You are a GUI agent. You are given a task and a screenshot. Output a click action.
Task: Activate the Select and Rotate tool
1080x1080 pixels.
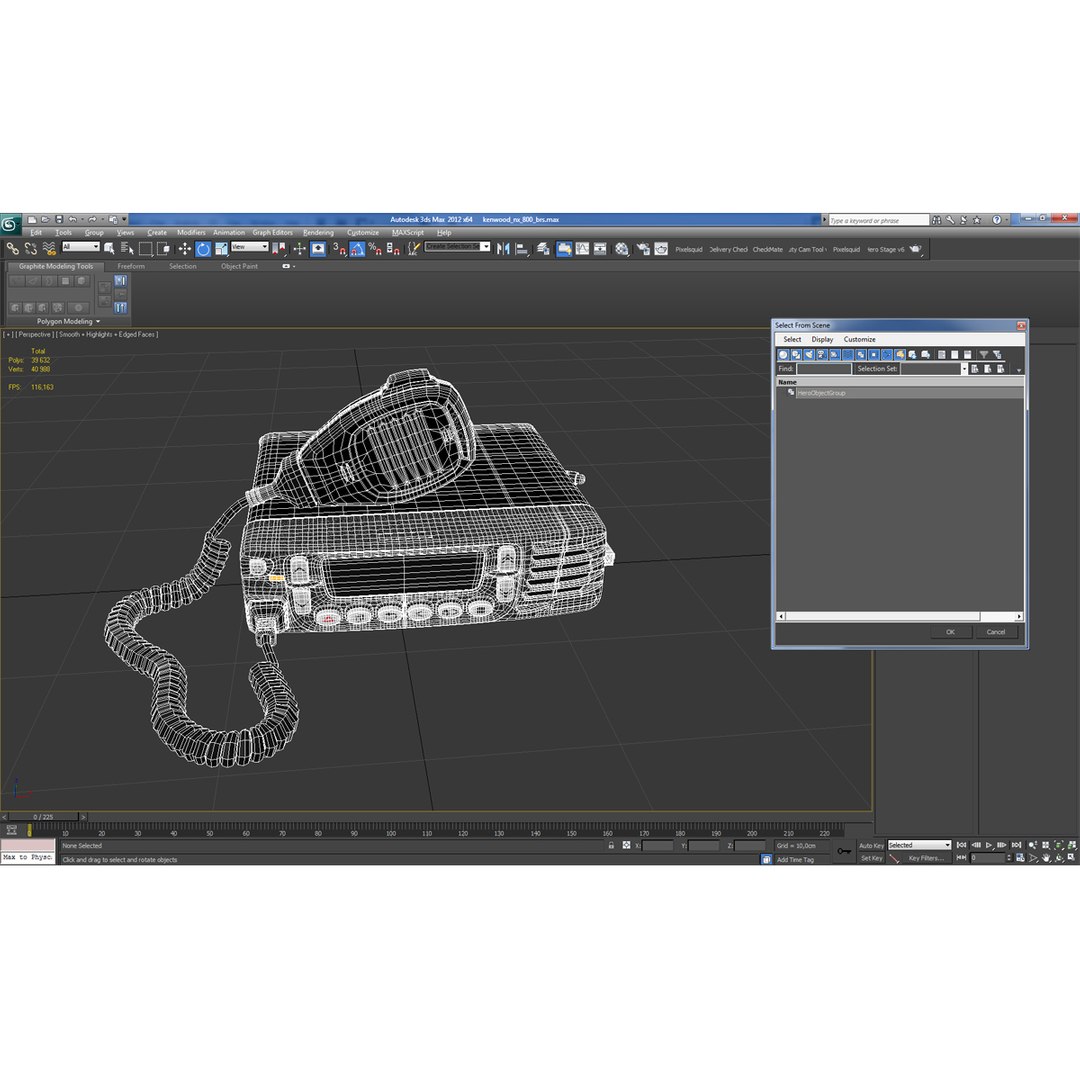[203, 249]
